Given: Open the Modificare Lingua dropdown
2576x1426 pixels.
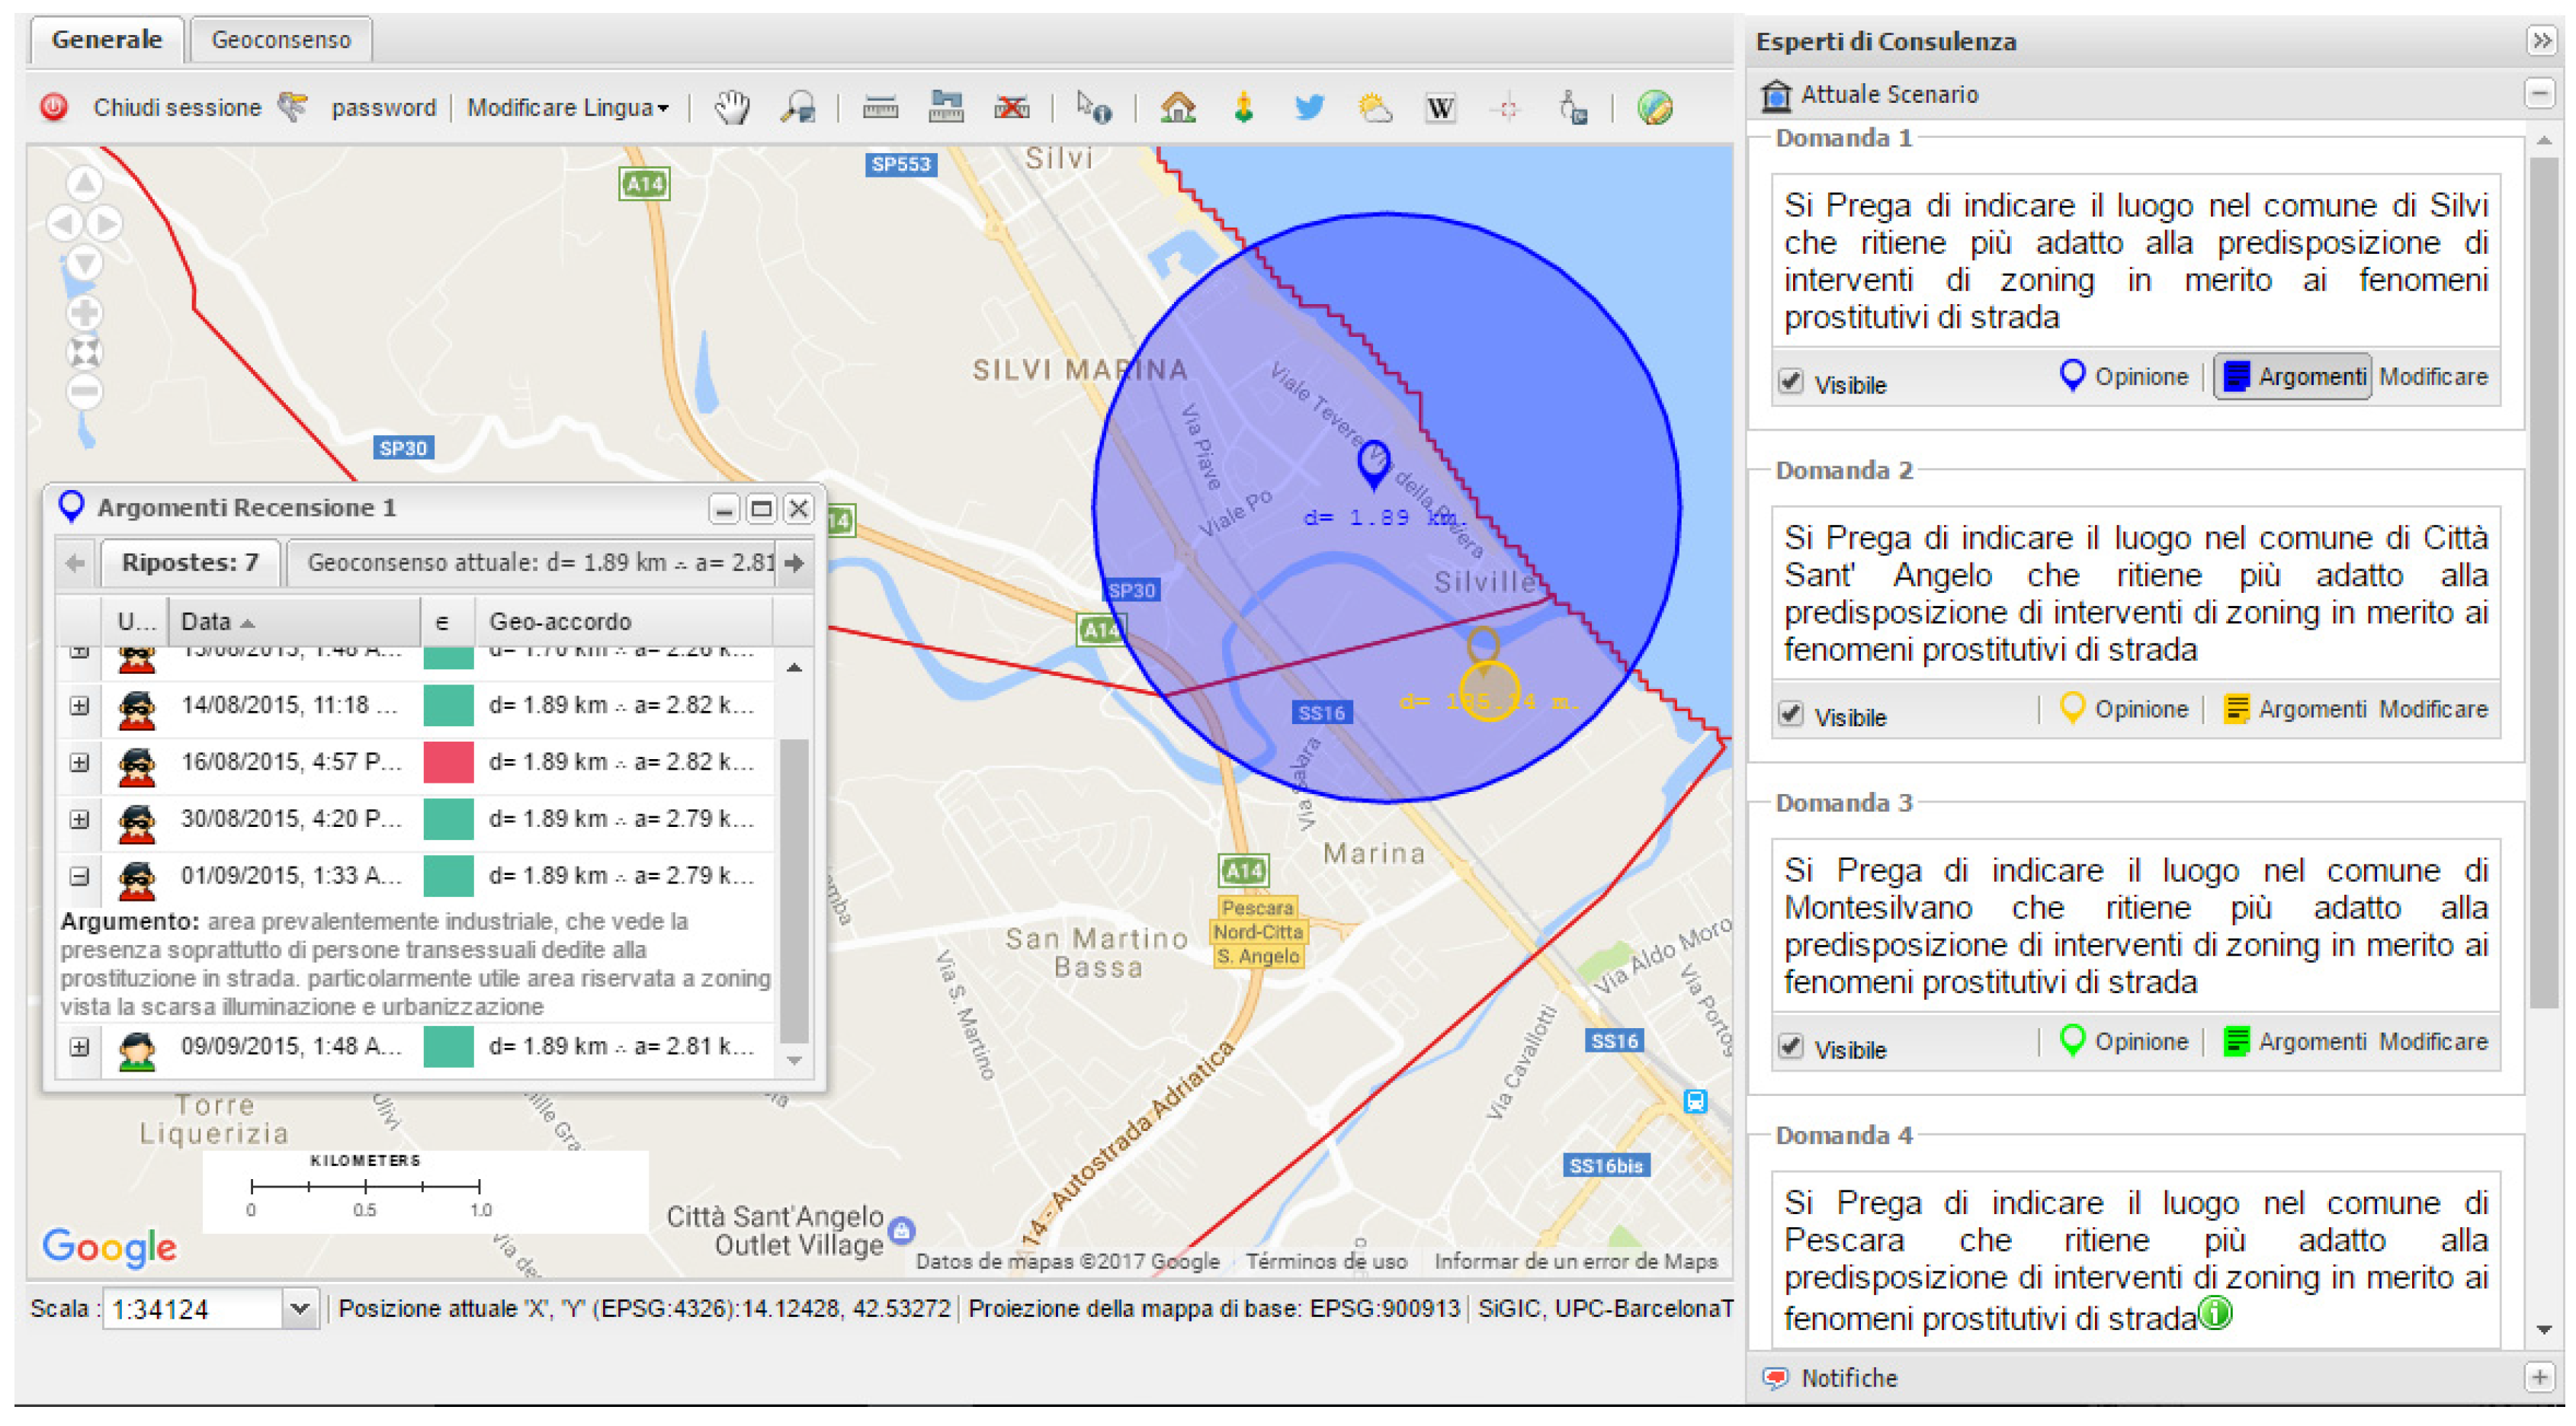Looking at the screenshot, I should coord(567,108).
